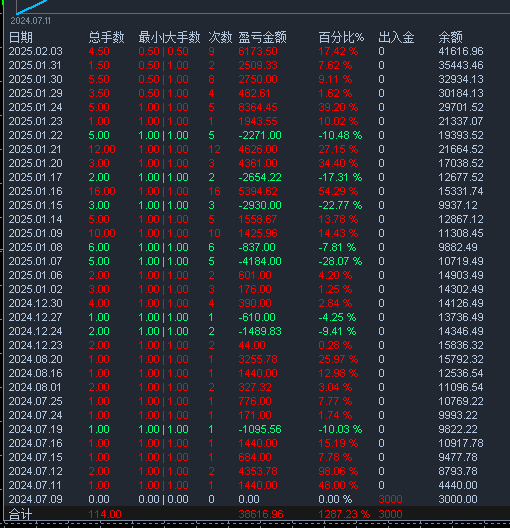The image size is (510, 528).
Task: Click the 总手数 column header
Action: [x=106, y=37]
